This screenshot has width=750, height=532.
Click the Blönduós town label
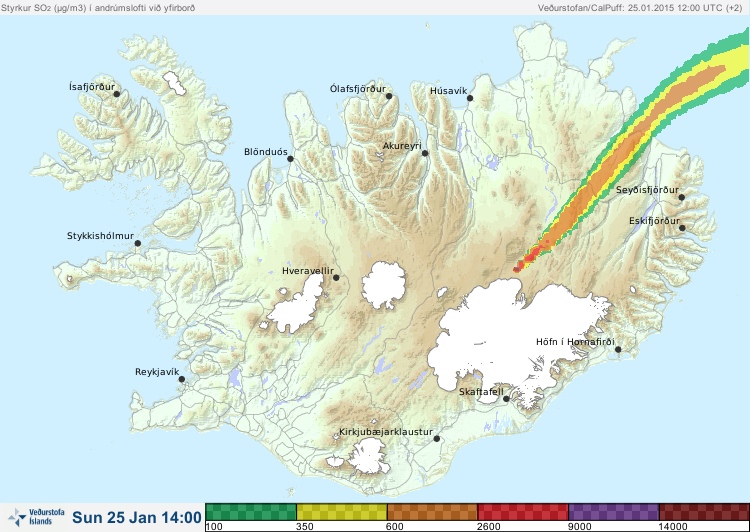266,152
